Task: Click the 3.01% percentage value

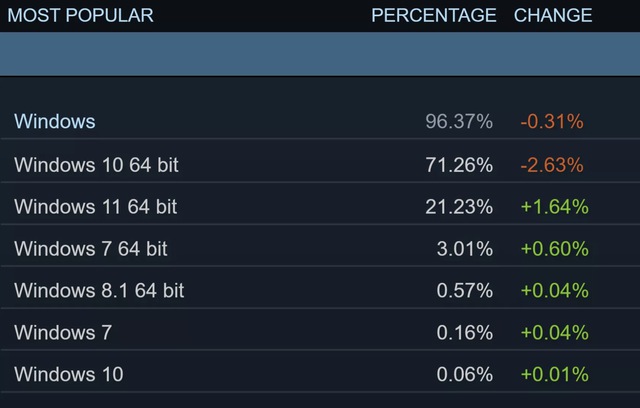Action: [x=464, y=249]
